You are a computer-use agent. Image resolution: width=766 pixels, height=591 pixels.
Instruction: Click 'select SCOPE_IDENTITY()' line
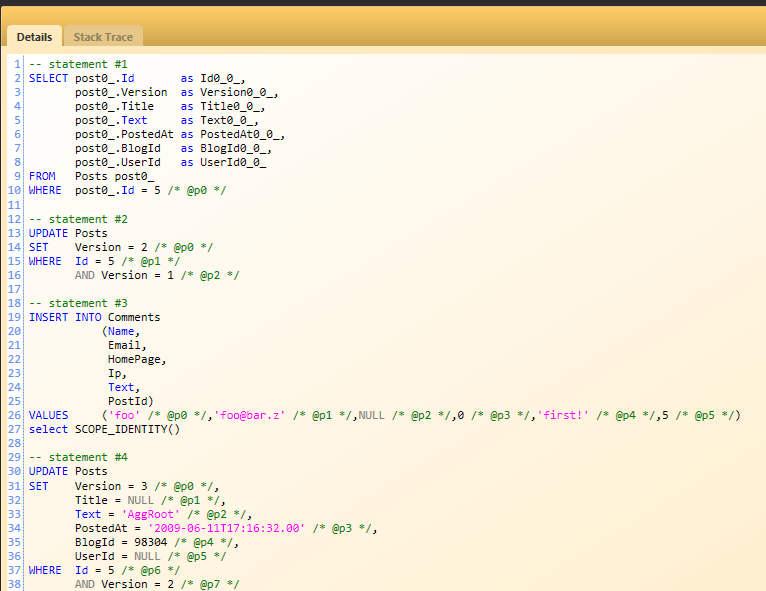tap(104, 429)
